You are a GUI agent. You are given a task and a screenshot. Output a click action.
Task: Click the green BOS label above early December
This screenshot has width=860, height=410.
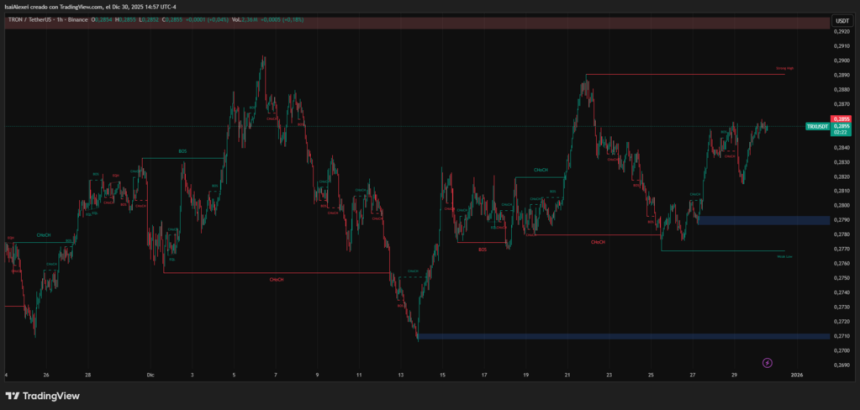pos(183,152)
